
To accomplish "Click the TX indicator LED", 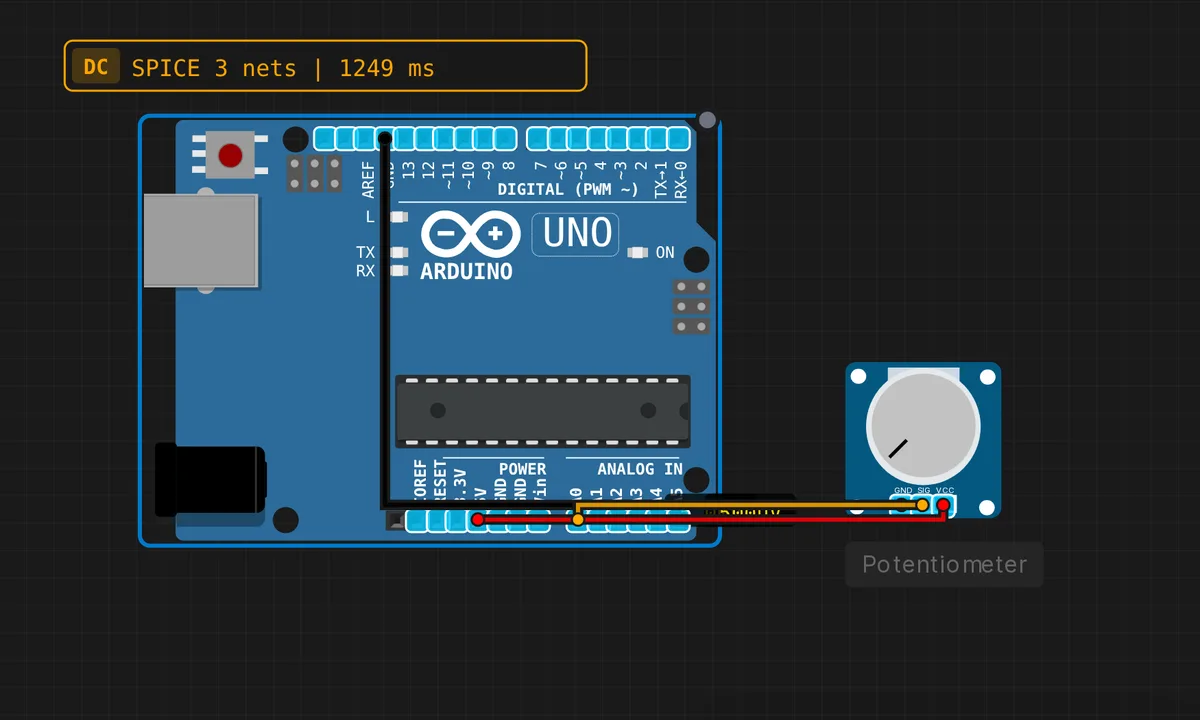I will (x=399, y=253).
